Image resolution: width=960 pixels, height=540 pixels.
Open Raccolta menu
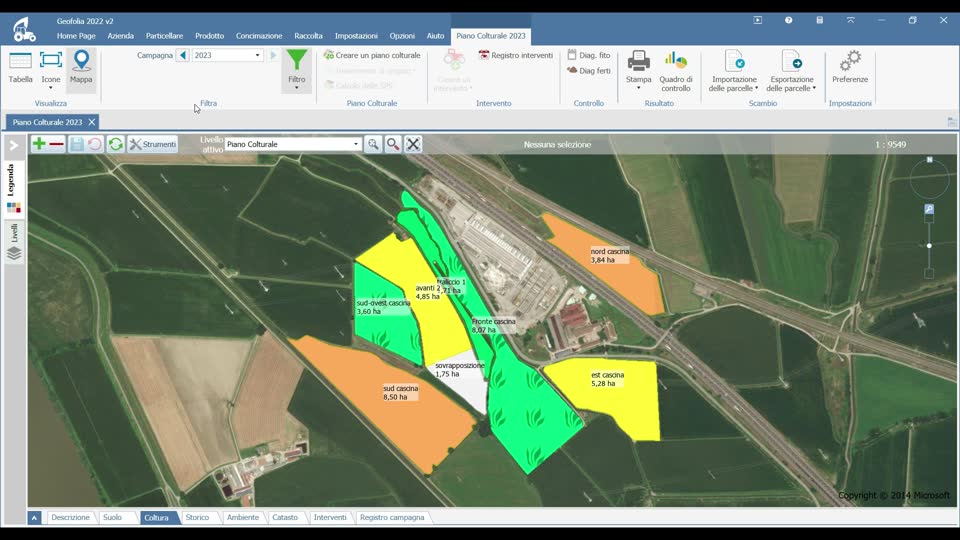pyautogui.click(x=309, y=36)
